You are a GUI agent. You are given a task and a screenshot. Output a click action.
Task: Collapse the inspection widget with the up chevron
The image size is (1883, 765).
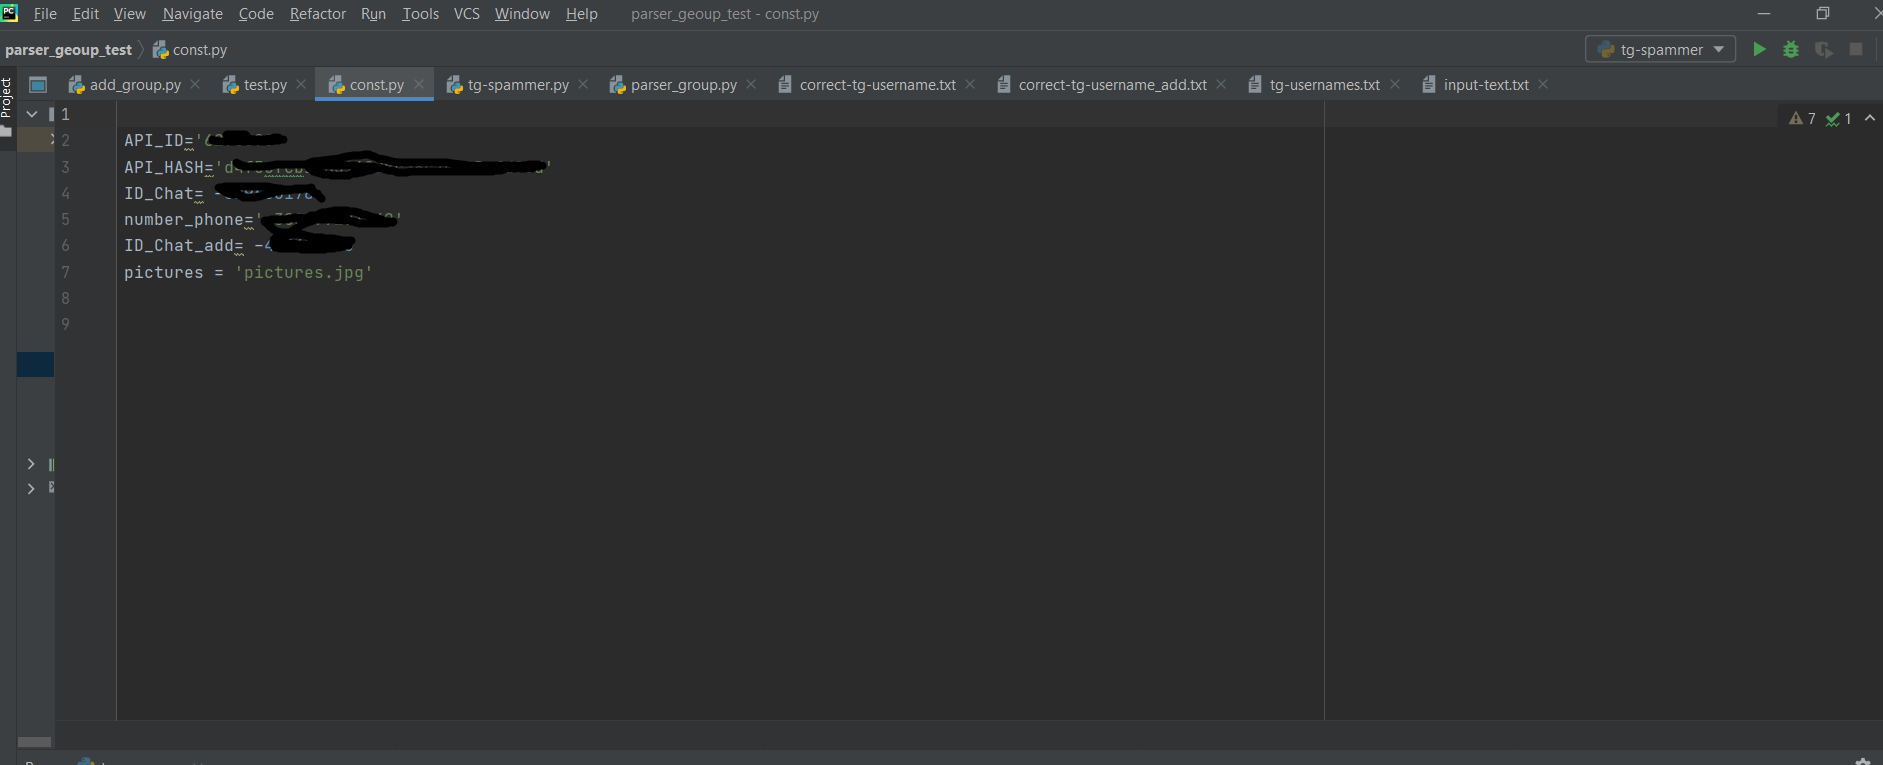(x=1870, y=118)
